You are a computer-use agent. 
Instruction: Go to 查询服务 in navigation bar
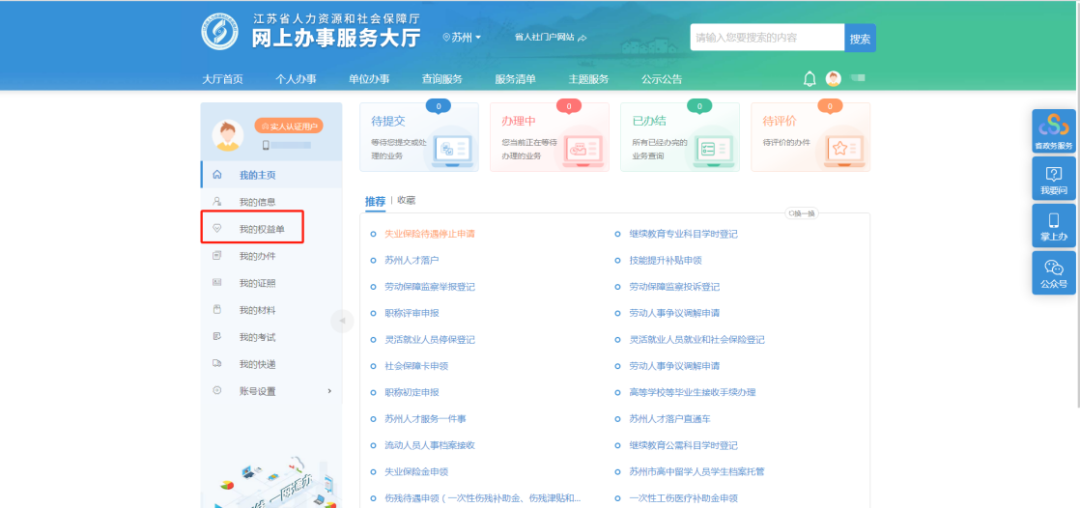click(442, 79)
